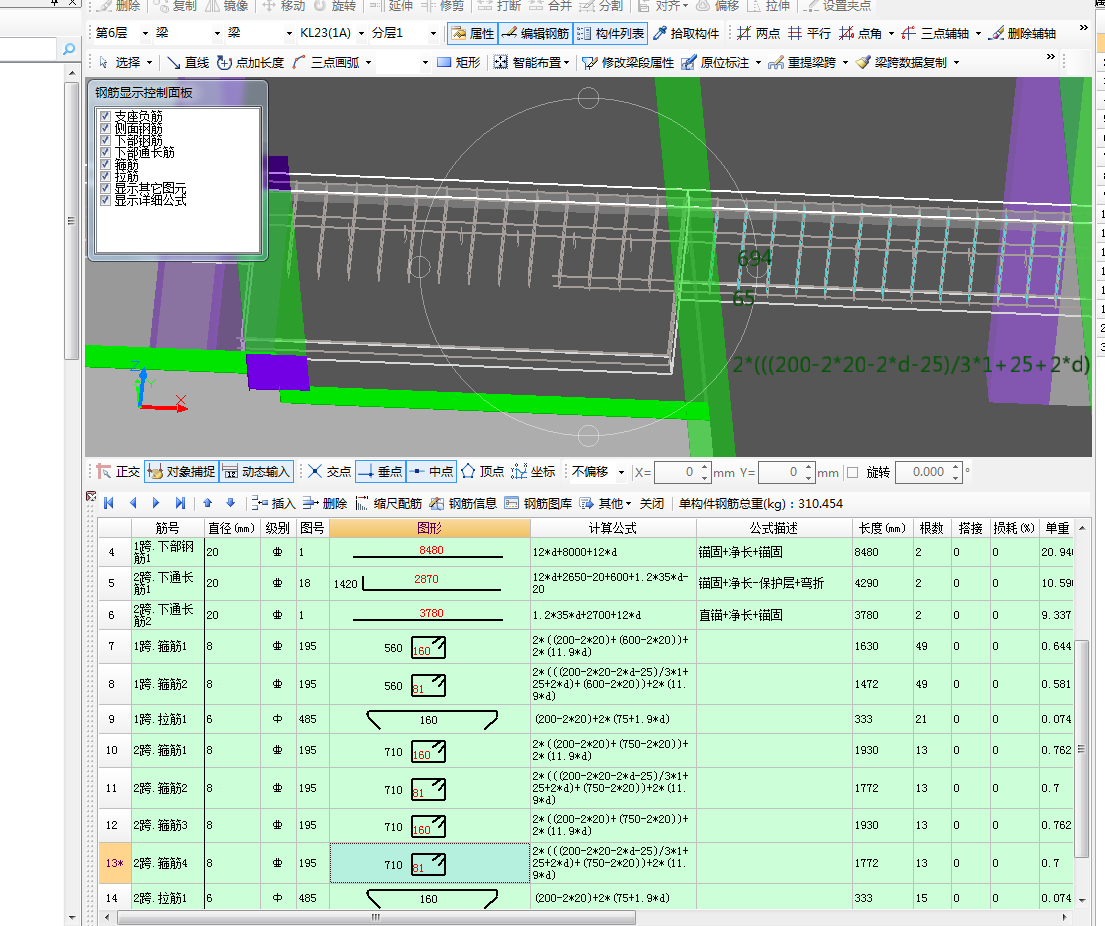Click 修改梁段属性 modify beam segment tool
This screenshot has height=926, width=1105.
point(628,63)
